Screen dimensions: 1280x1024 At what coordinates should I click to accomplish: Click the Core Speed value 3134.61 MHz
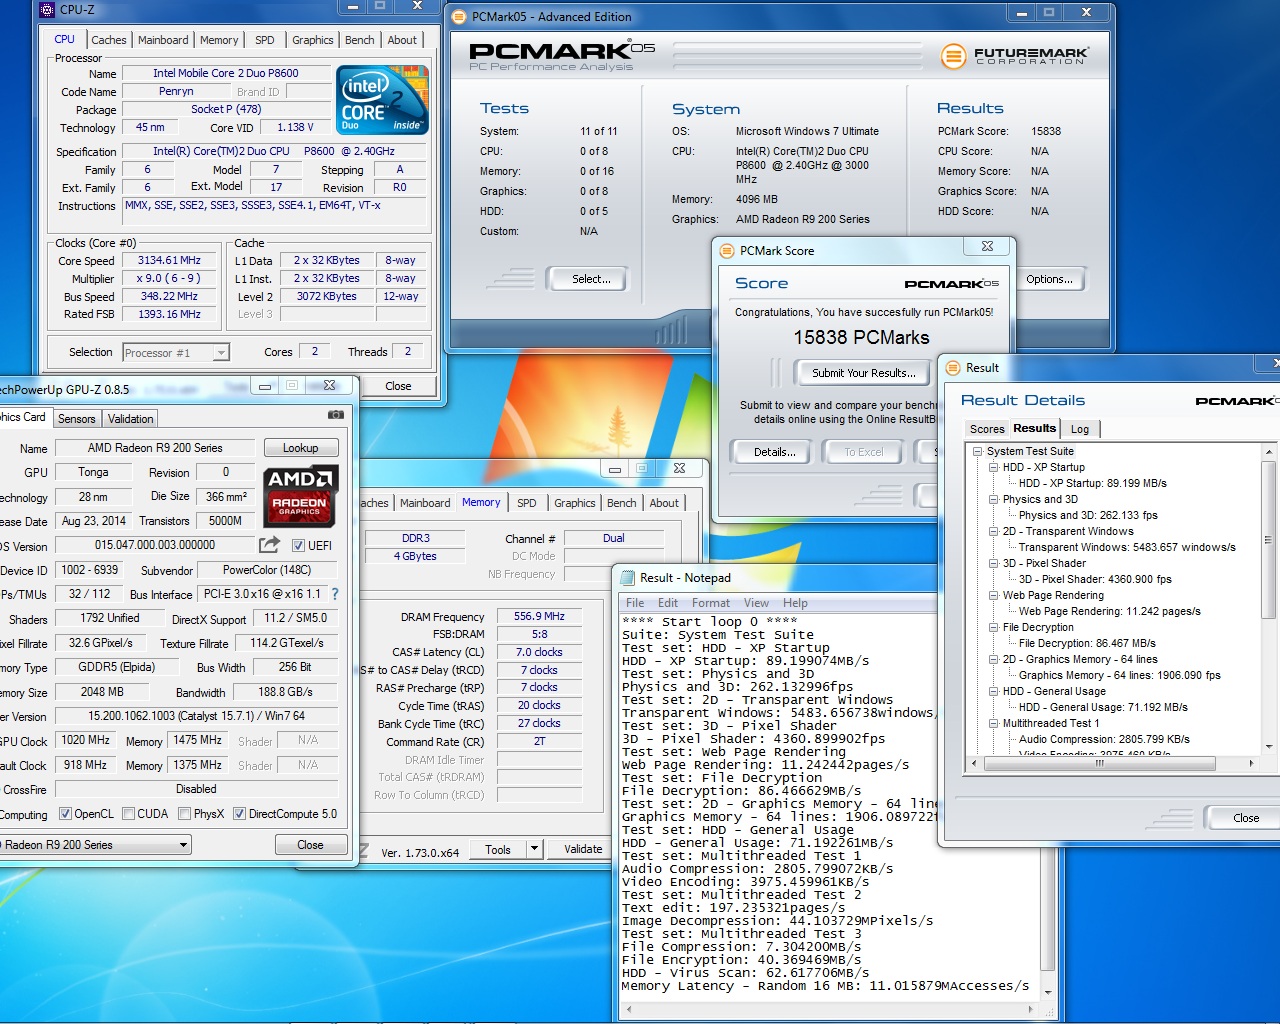(x=169, y=260)
